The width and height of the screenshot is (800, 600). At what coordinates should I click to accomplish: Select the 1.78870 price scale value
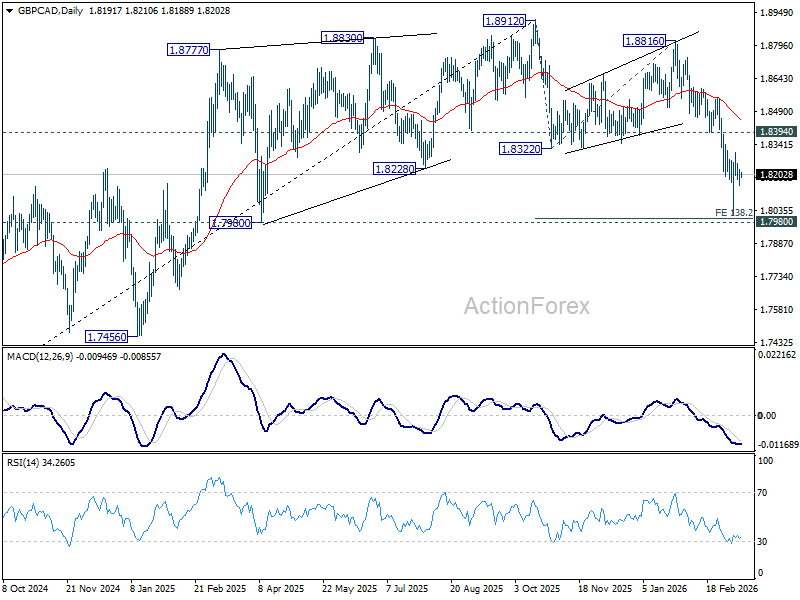tap(777, 244)
